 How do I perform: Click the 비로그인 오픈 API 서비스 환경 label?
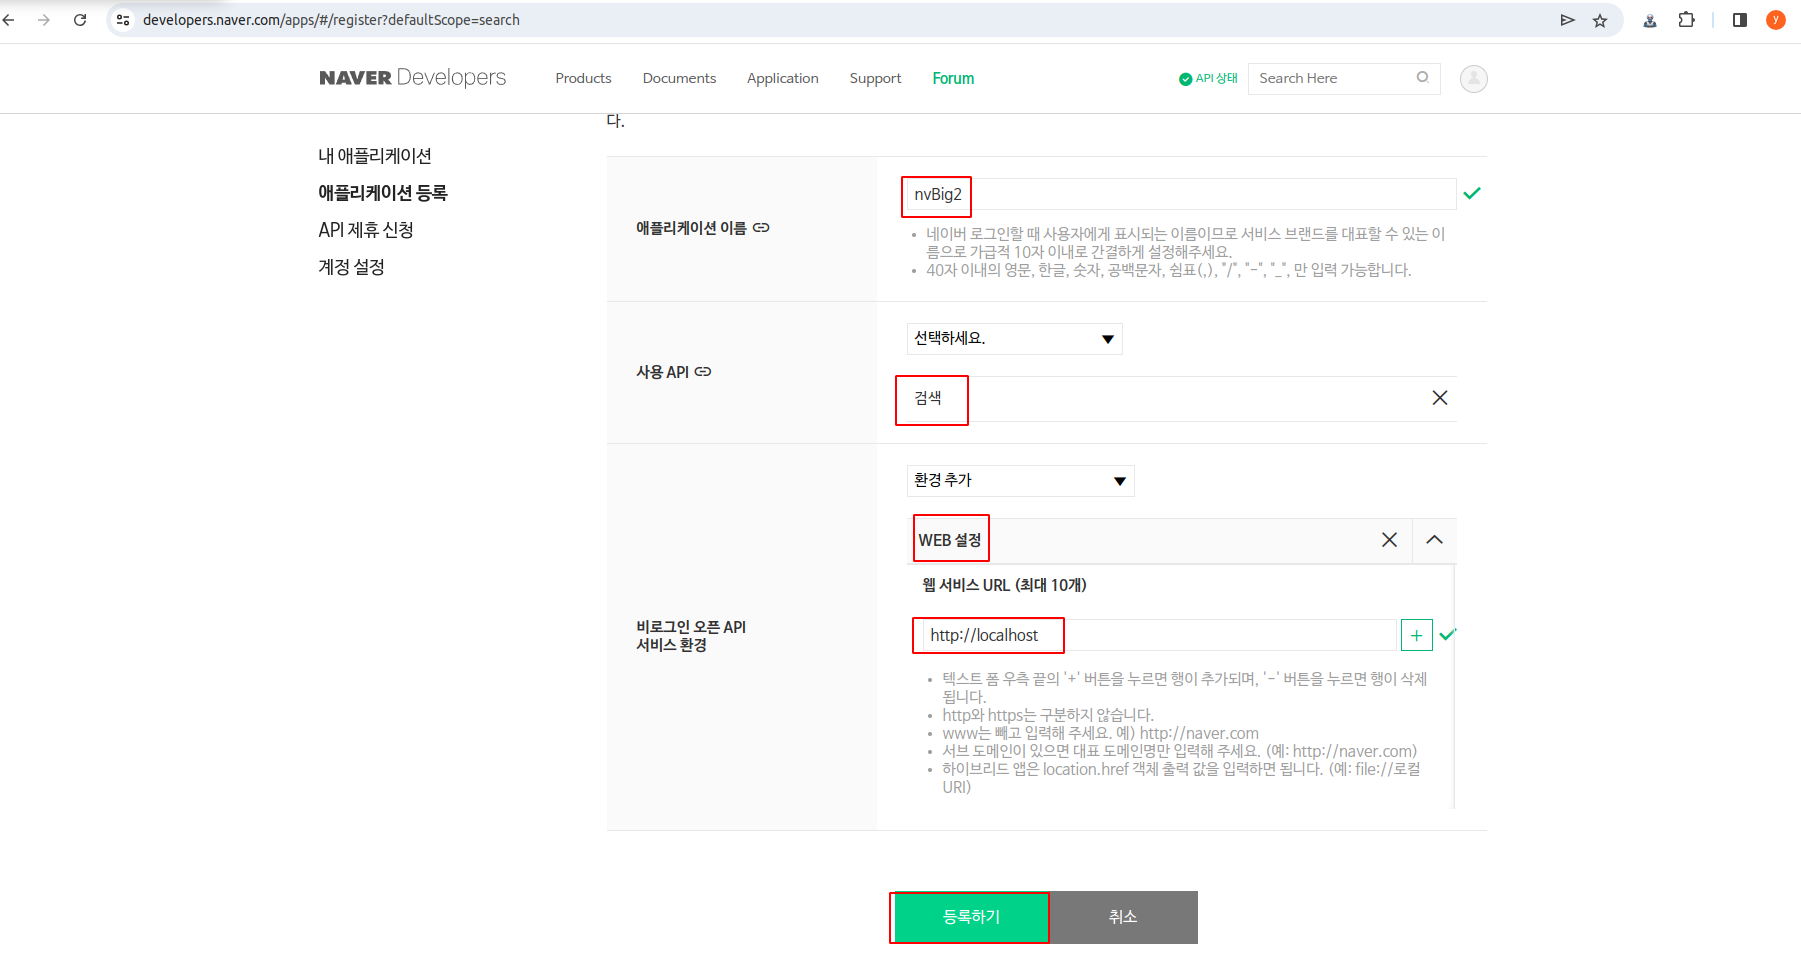691,636
